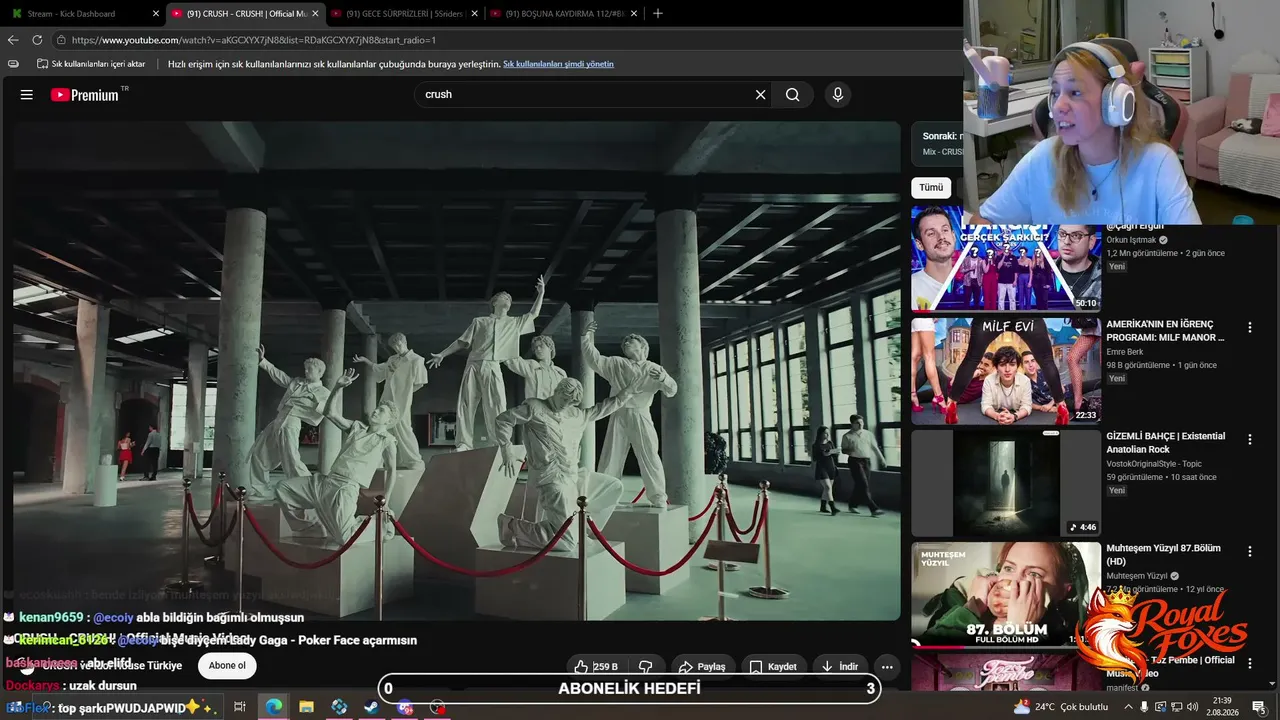
Task: Open File Explorer from the taskbar
Action: coord(306,707)
